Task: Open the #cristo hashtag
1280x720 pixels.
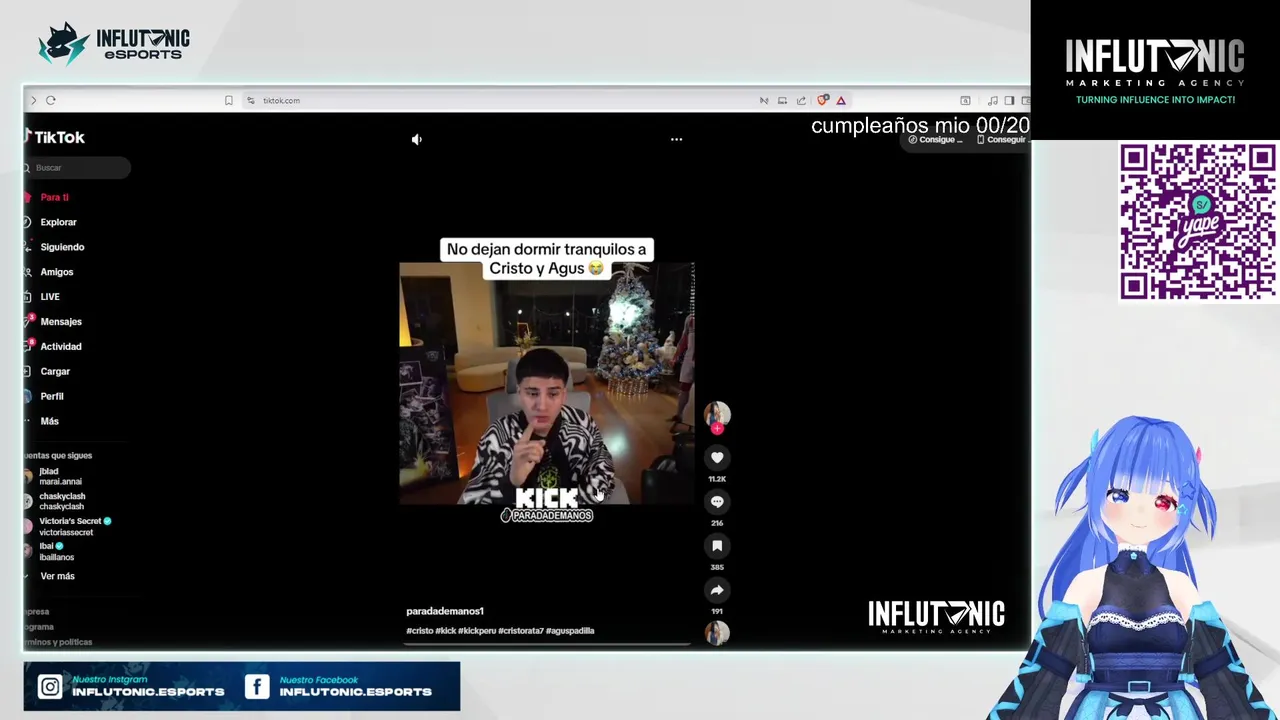Action: [419, 631]
